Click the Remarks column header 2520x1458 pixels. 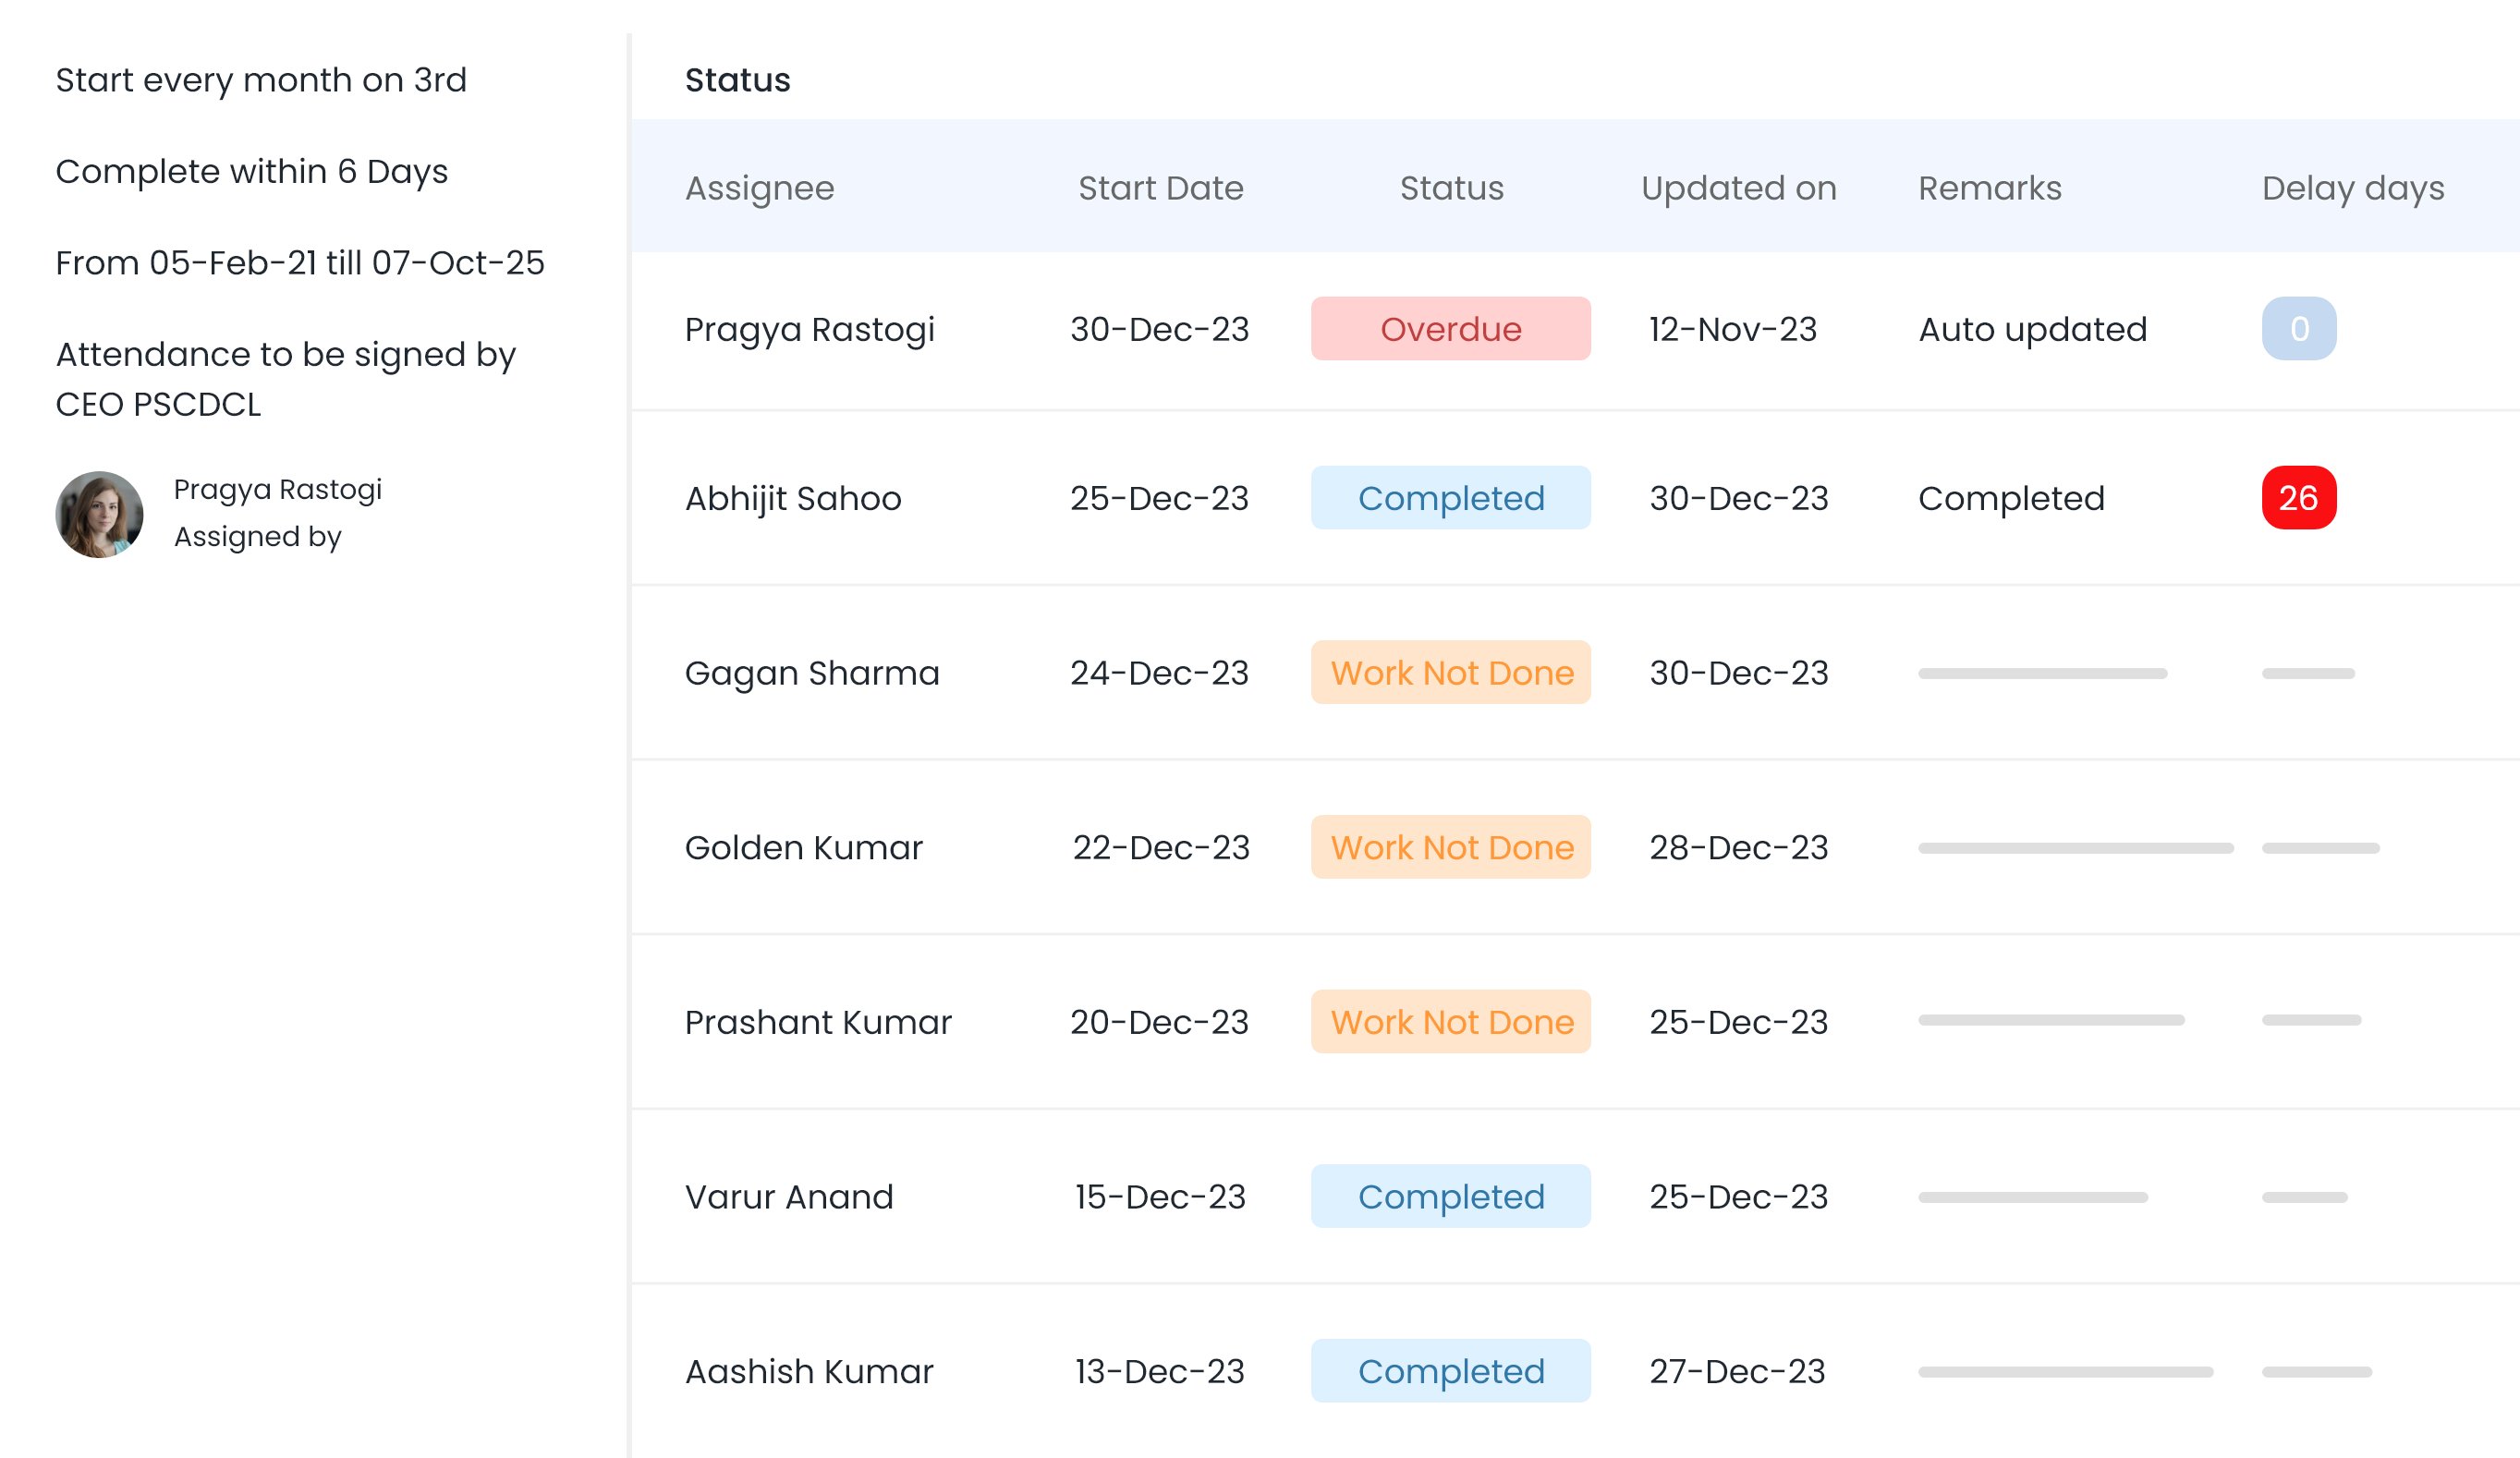pyautogui.click(x=1989, y=188)
